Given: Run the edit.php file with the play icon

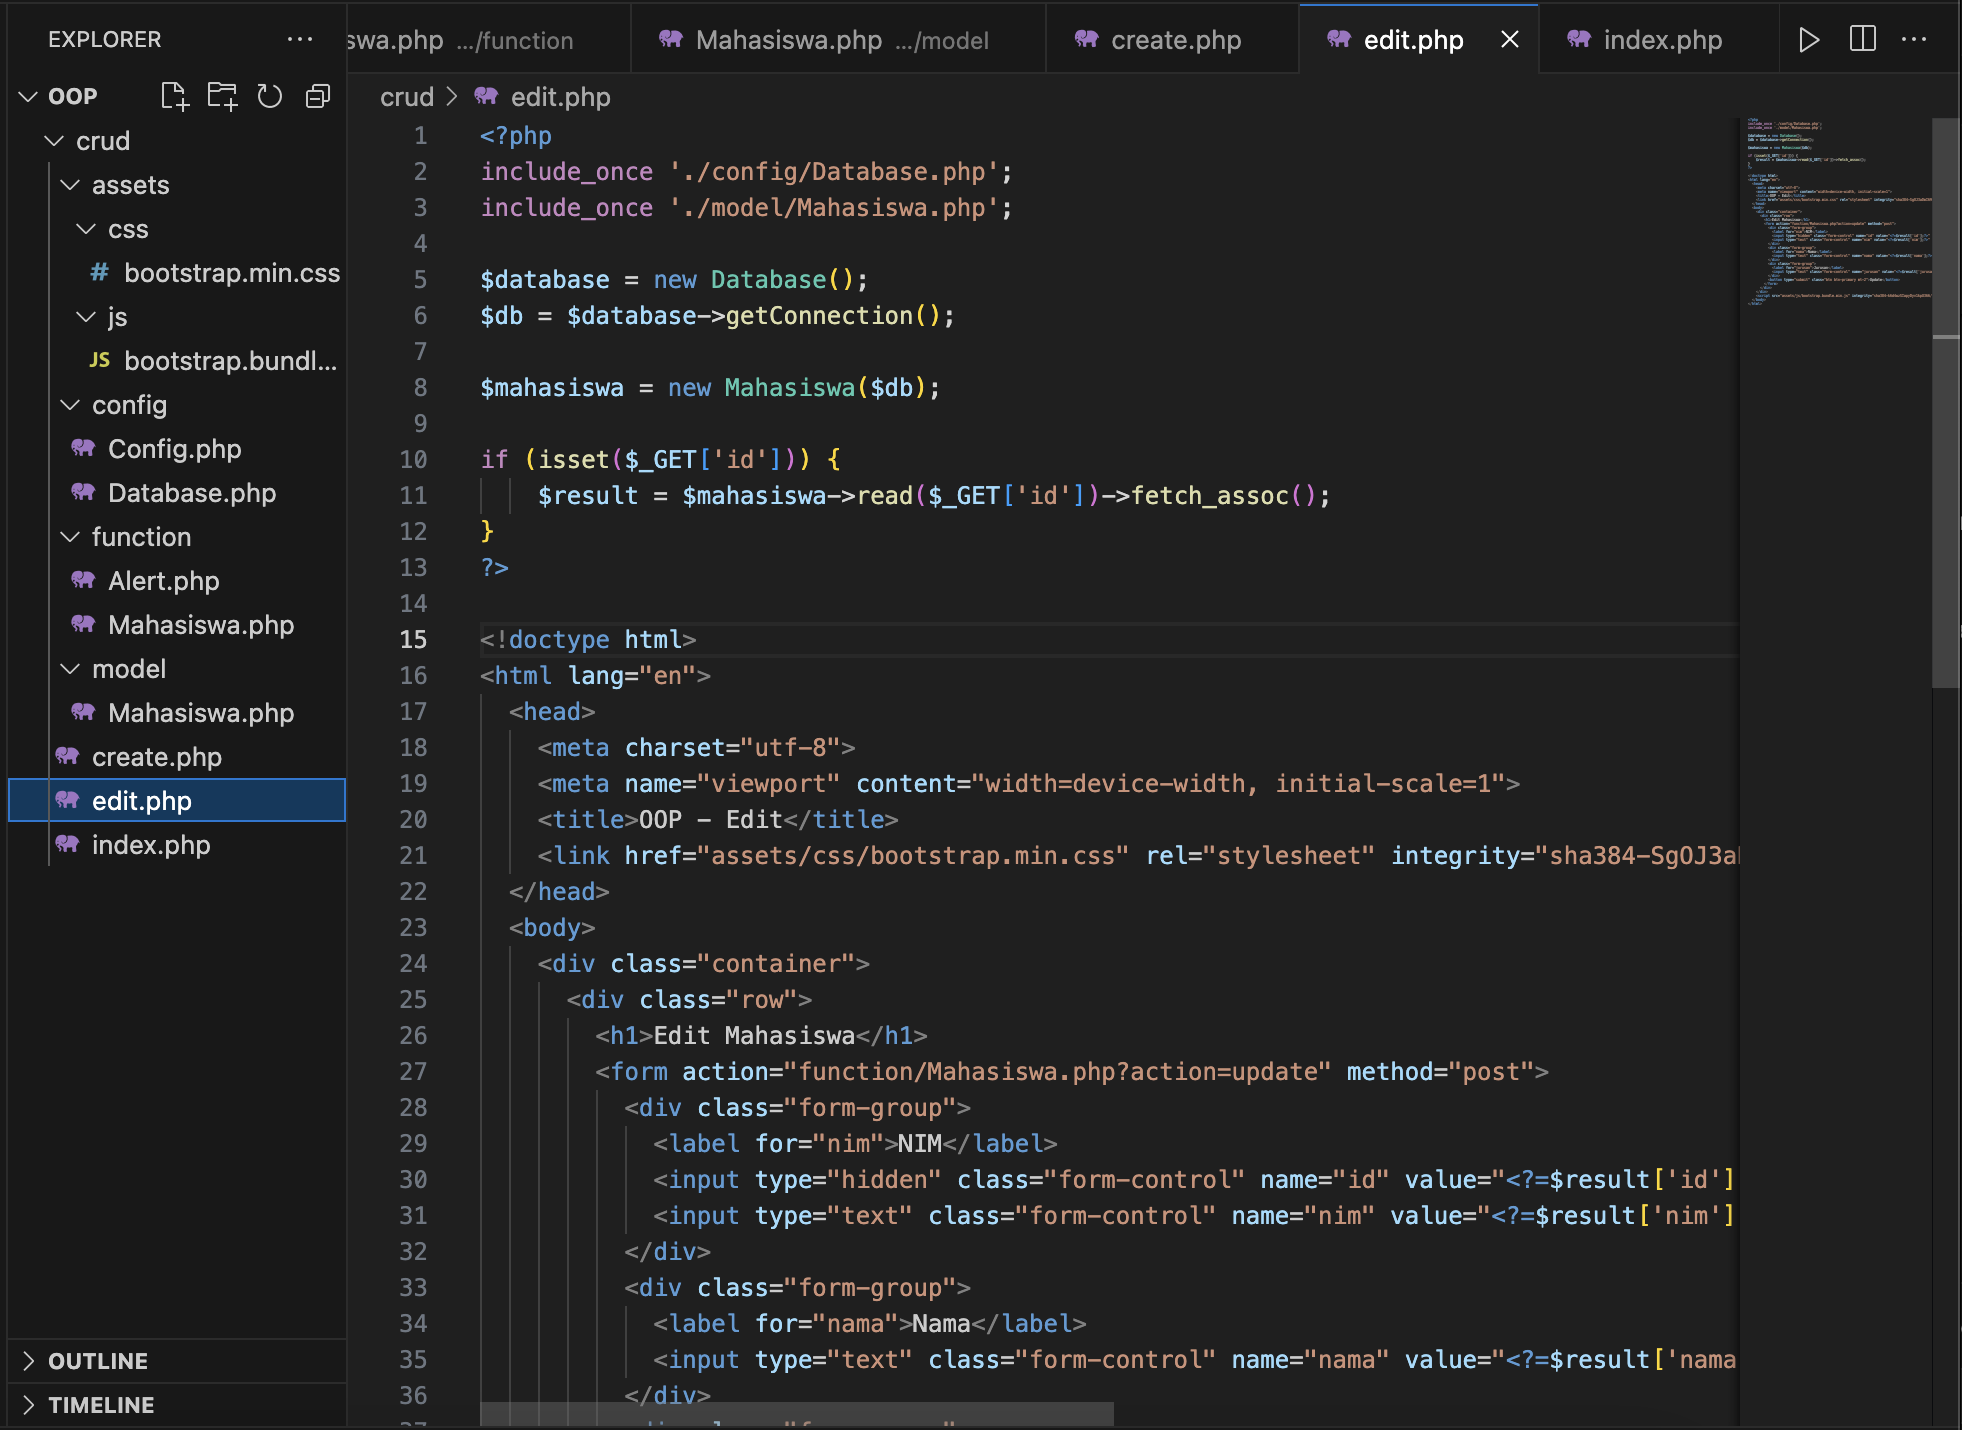Looking at the screenshot, I should 1808,39.
